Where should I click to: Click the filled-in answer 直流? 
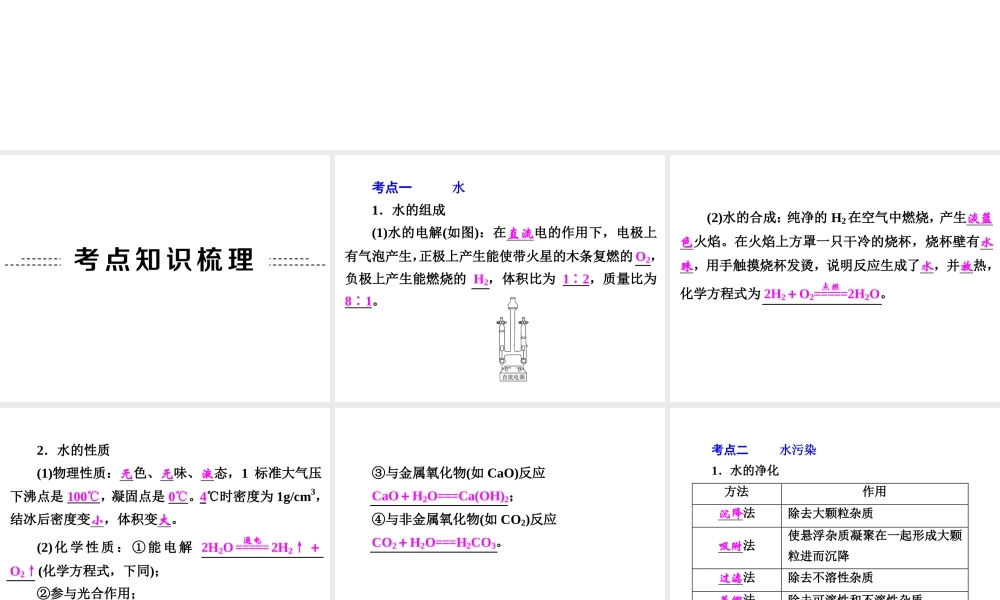click(520, 233)
